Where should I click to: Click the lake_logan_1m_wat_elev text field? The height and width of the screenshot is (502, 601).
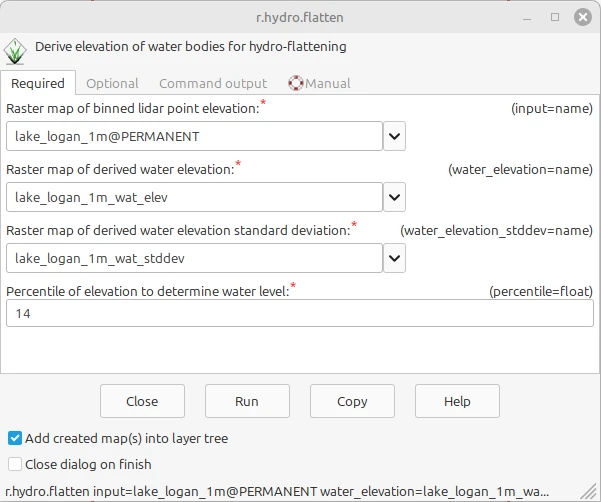coord(194,197)
